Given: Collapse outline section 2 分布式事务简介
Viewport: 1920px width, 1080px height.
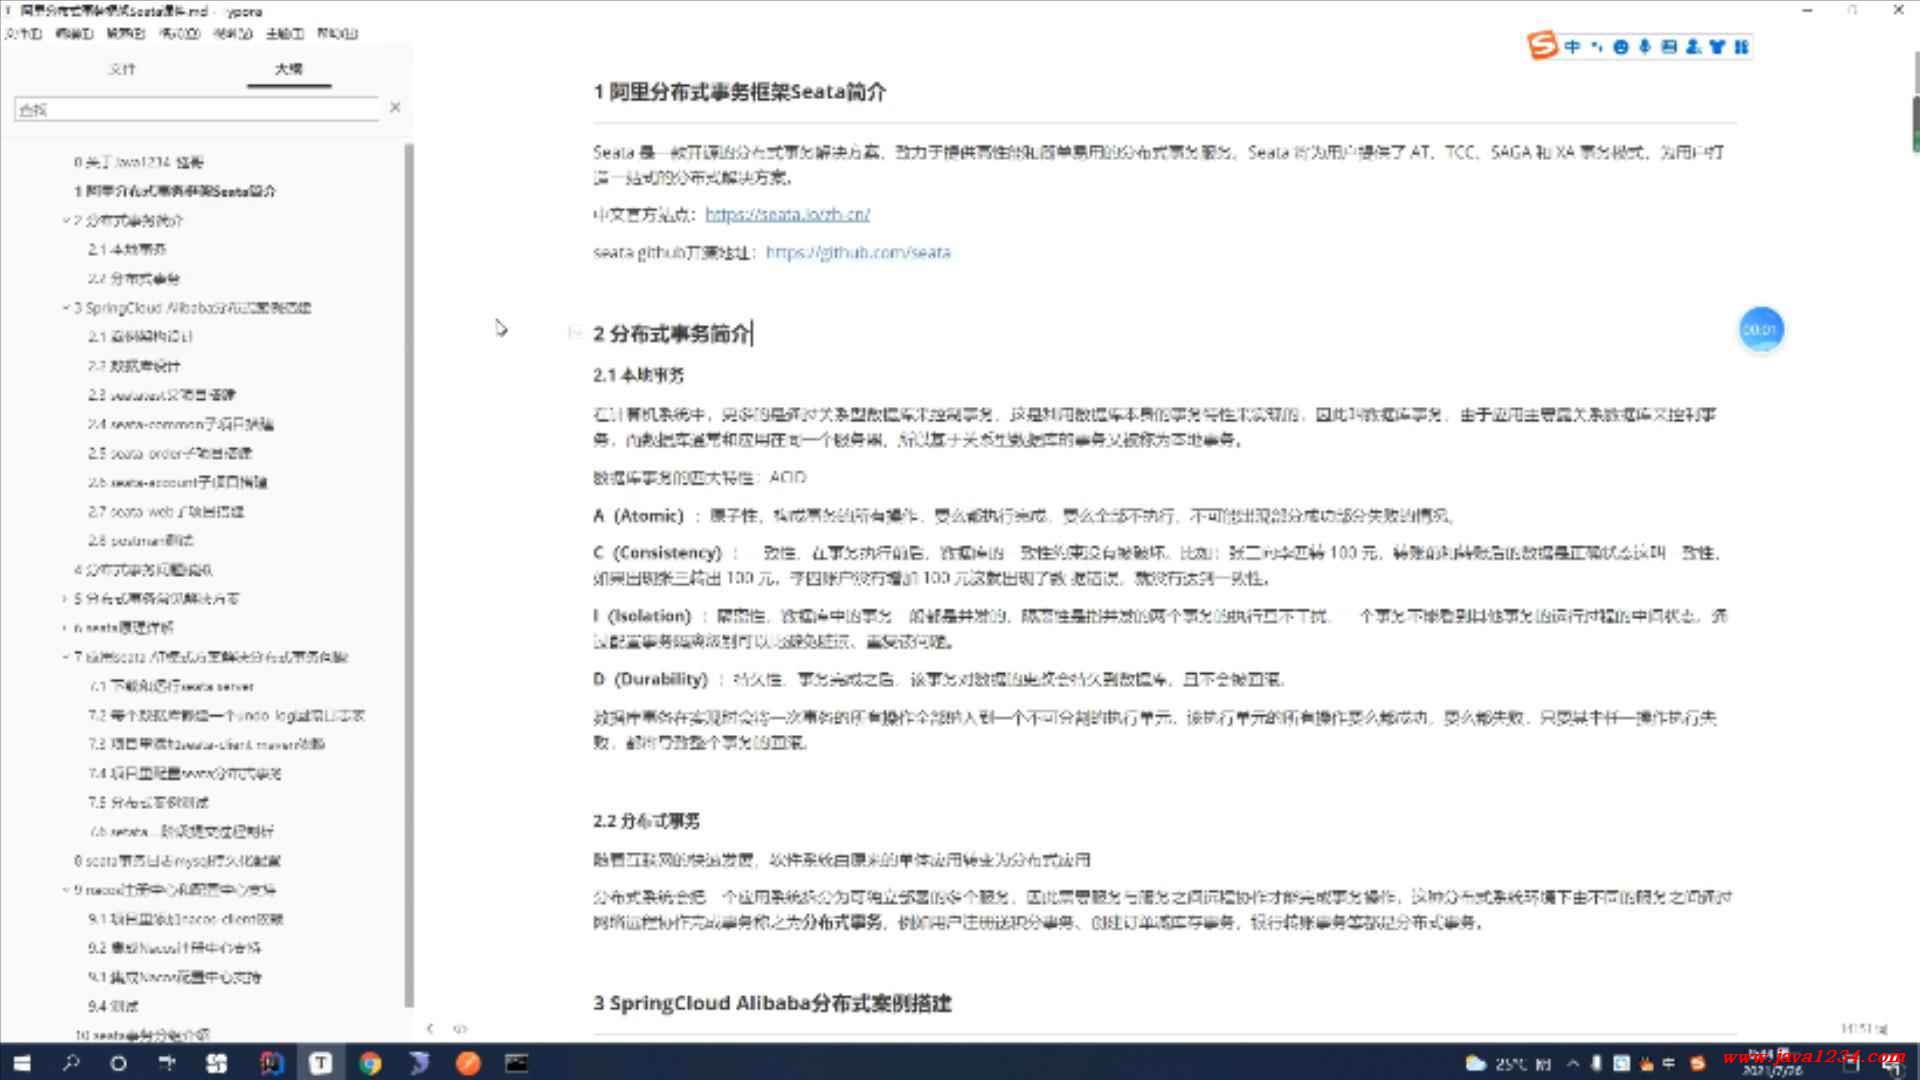Looking at the screenshot, I should point(66,220).
